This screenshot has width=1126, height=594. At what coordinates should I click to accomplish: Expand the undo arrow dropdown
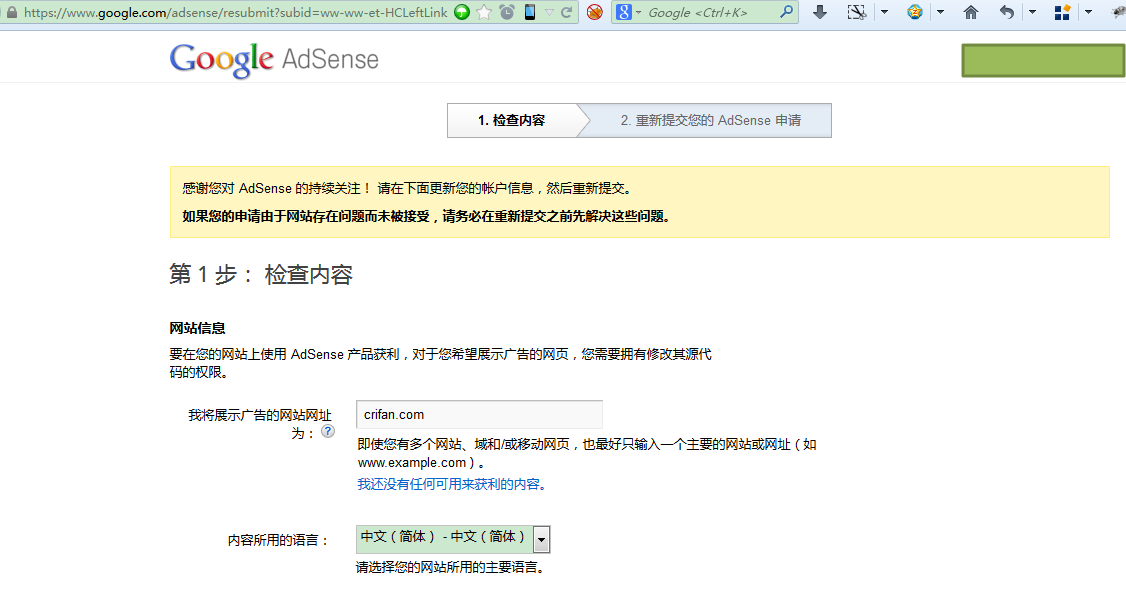tap(1033, 12)
